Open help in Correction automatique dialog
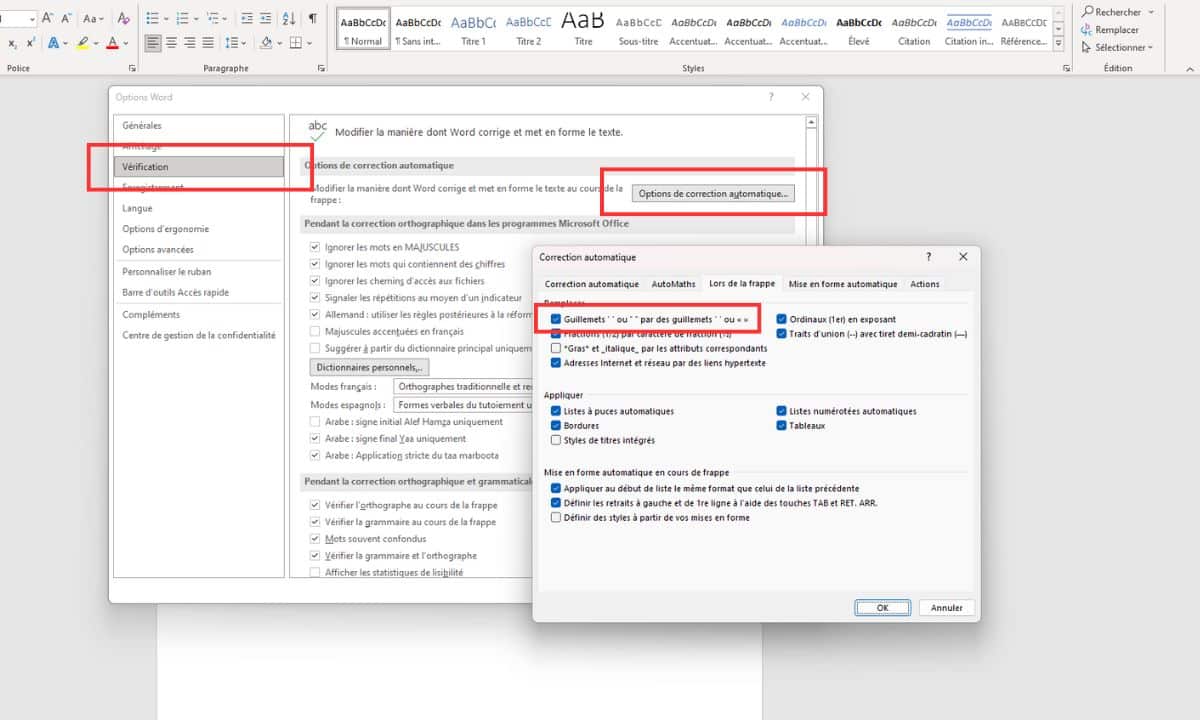This screenshot has width=1200, height=720. tap(929, 257)
